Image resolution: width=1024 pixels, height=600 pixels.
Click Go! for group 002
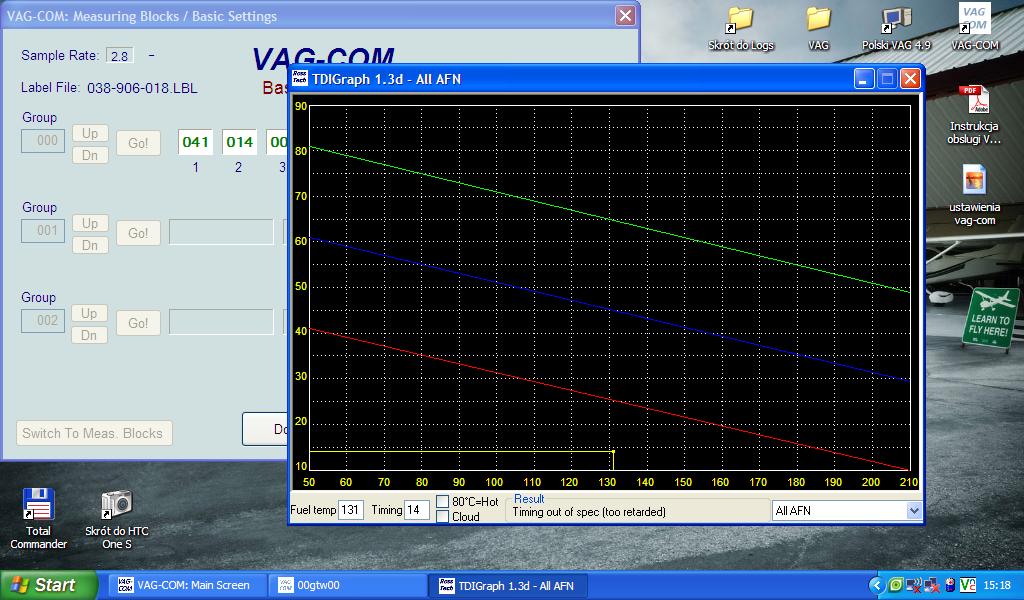click(x=138, y=323)
